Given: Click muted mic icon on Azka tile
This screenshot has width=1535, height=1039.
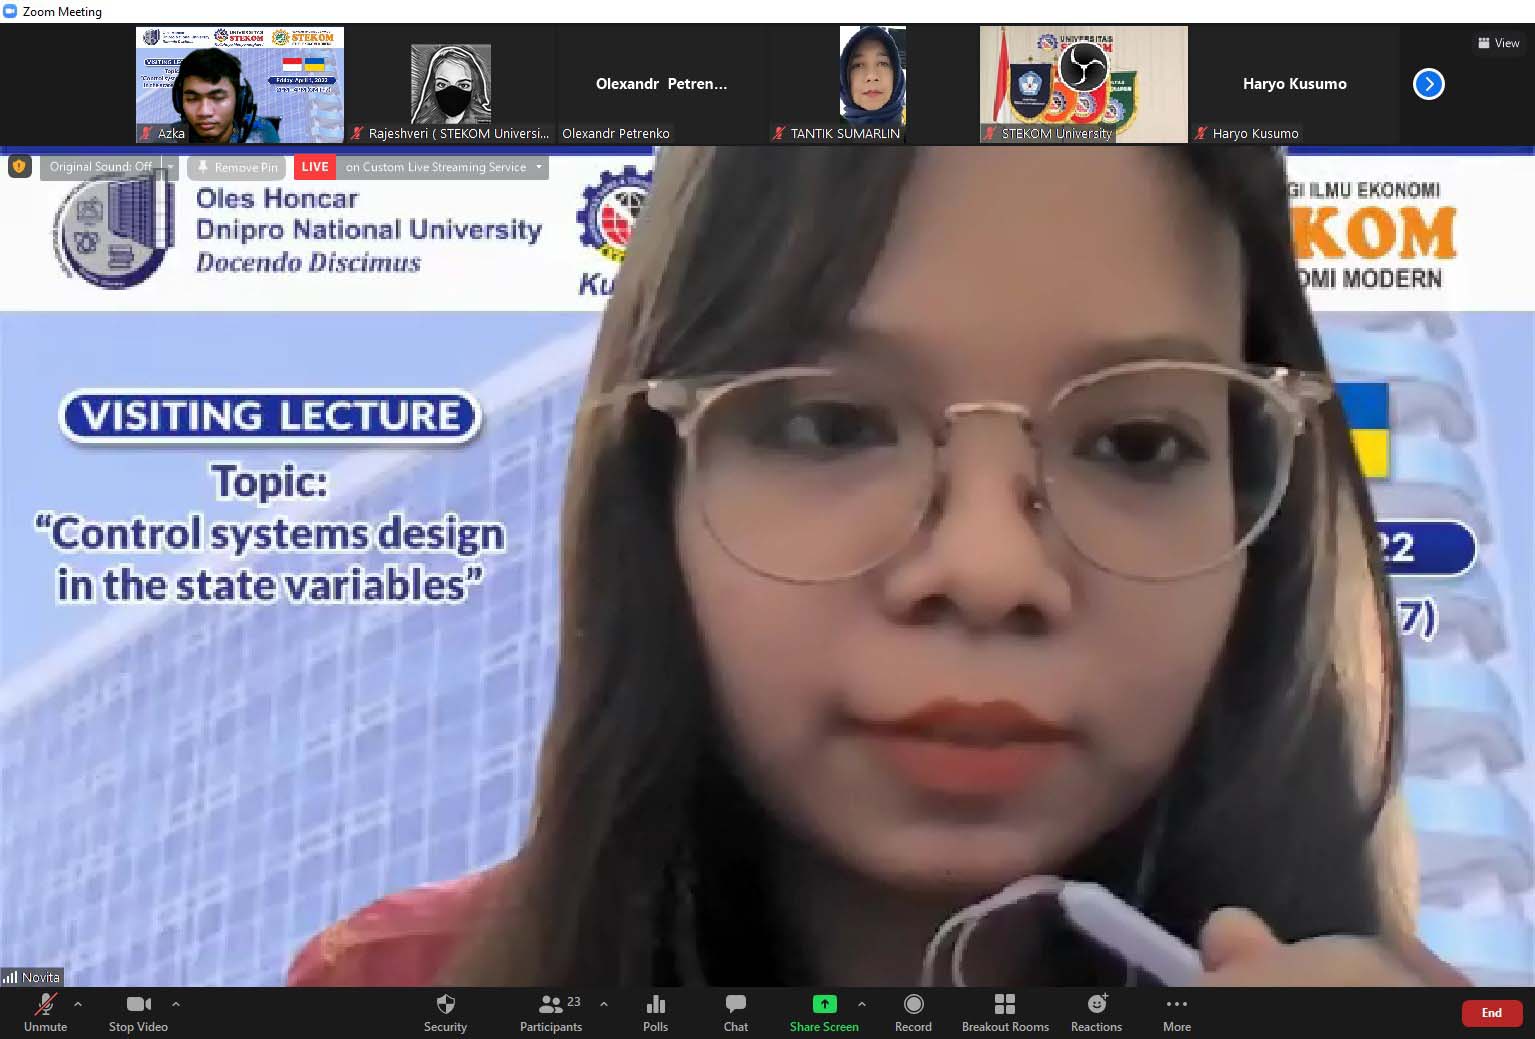Looking at the screenshot, I should (147, 133).
